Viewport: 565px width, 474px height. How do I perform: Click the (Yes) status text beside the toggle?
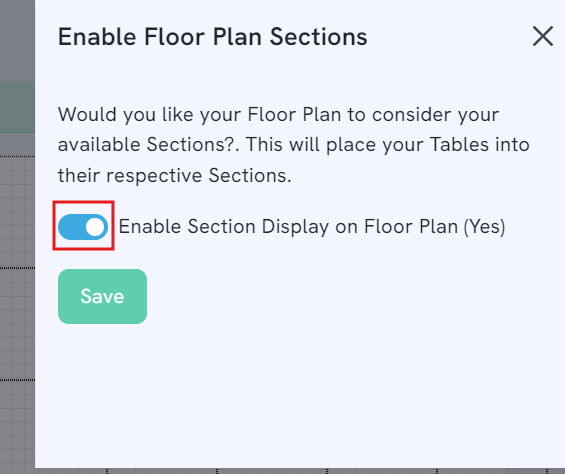tap(484, 227)
